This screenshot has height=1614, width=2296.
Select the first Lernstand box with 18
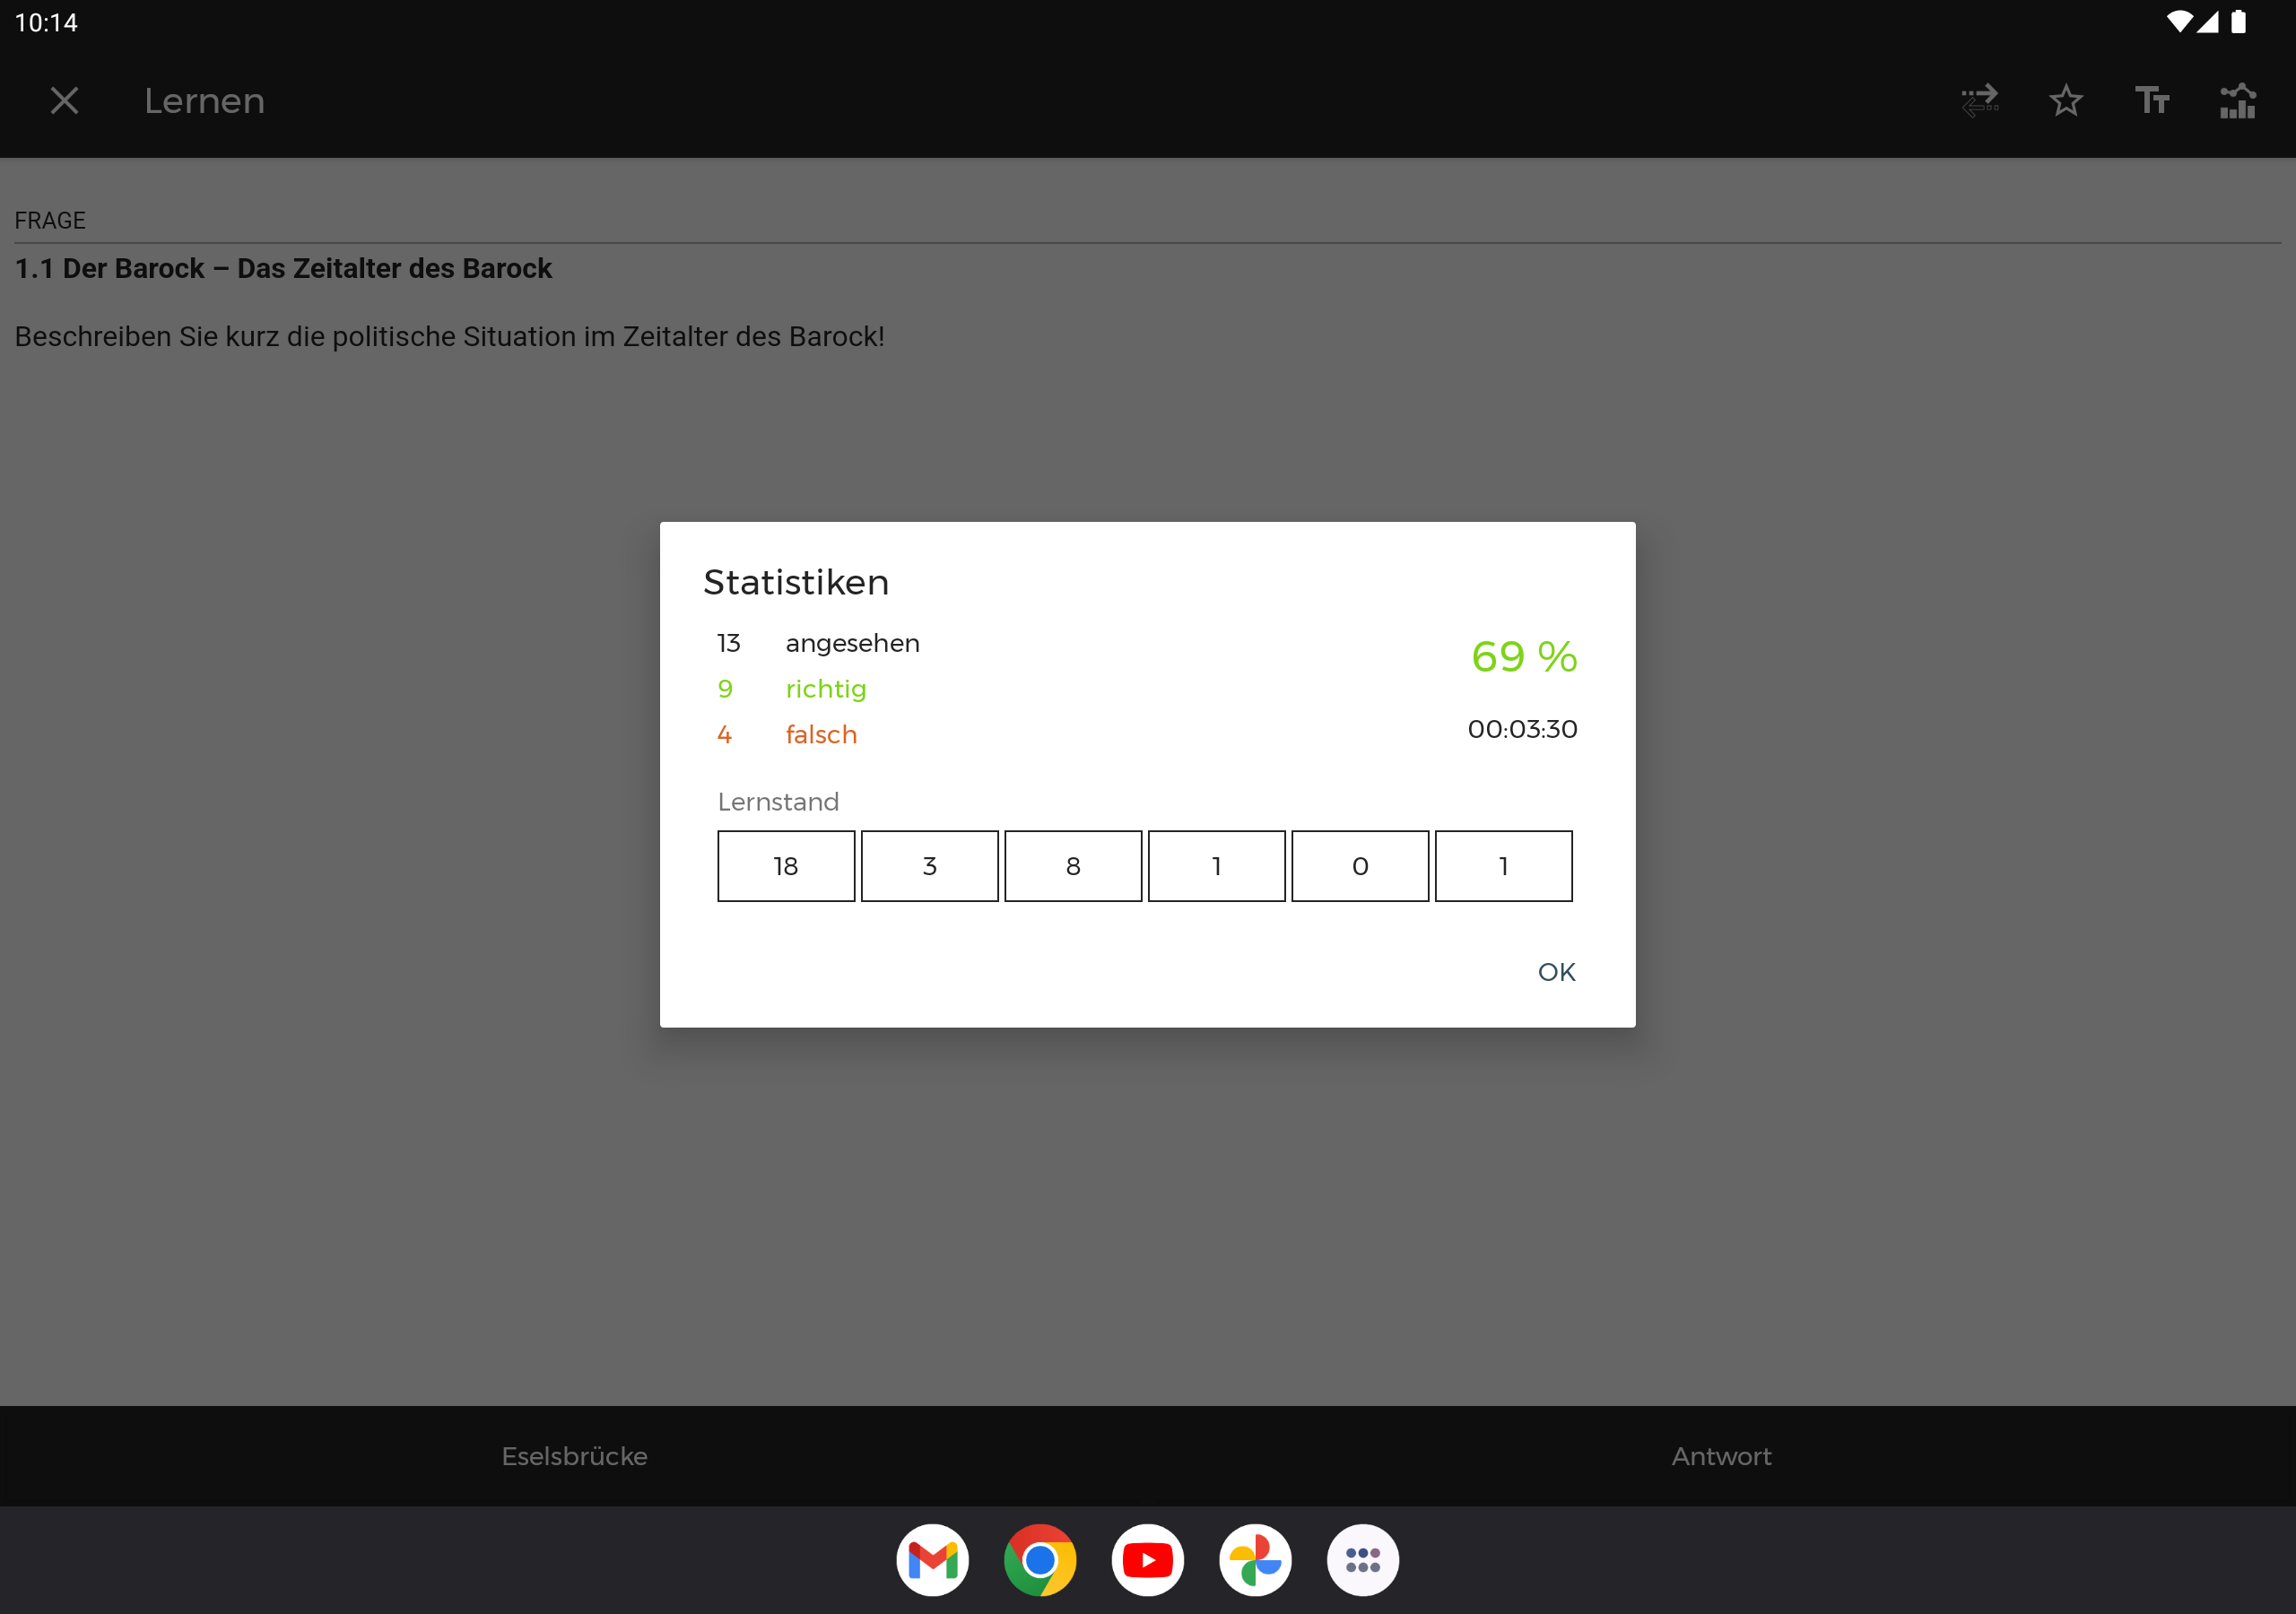(786, 866)
